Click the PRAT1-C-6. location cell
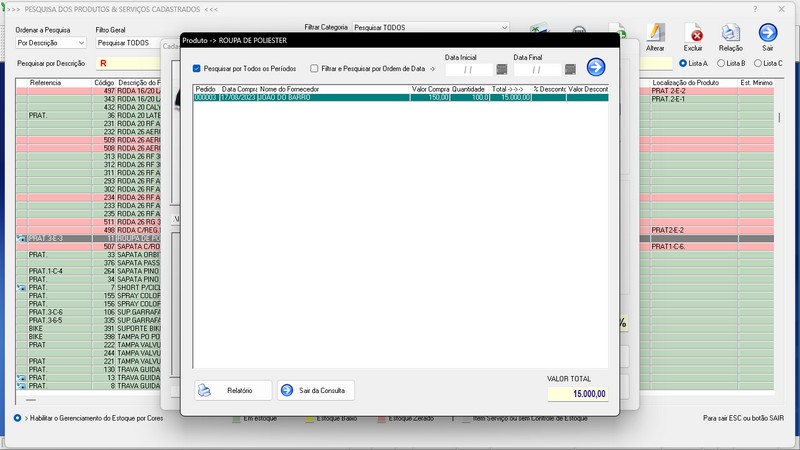This screenshot has height=450, width=800. (x=694, y=246)
